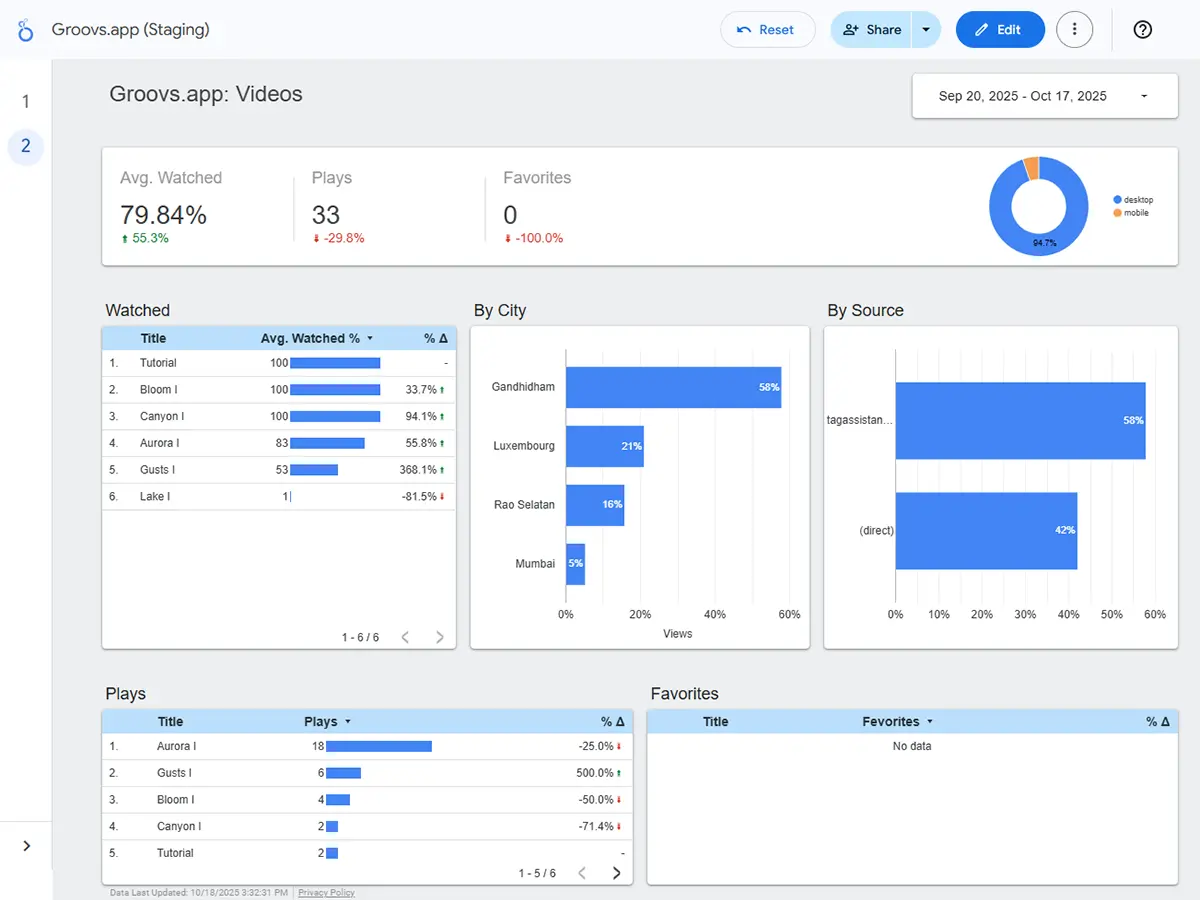Click next page arrow in Watched table
This screenshot has width=1200, height=900.
coord(439,637)
